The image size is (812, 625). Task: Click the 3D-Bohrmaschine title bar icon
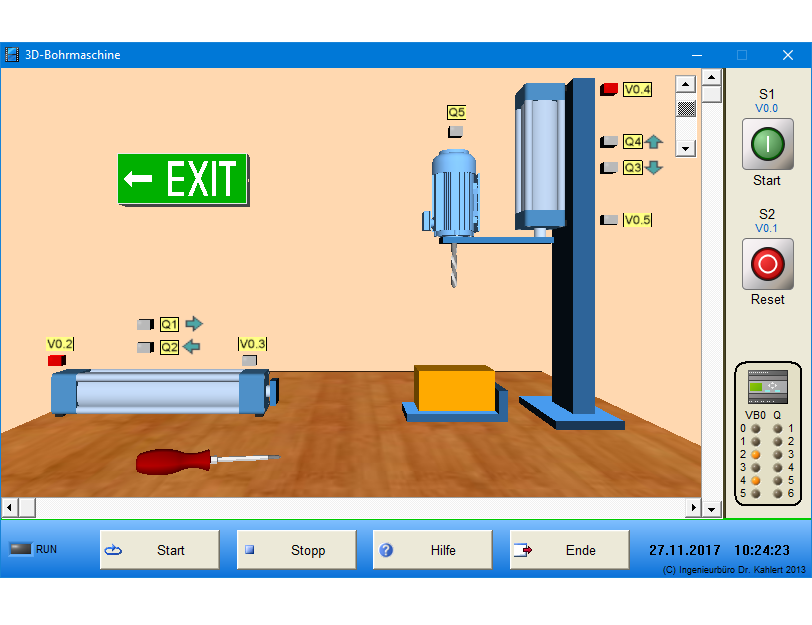[12, 55]
